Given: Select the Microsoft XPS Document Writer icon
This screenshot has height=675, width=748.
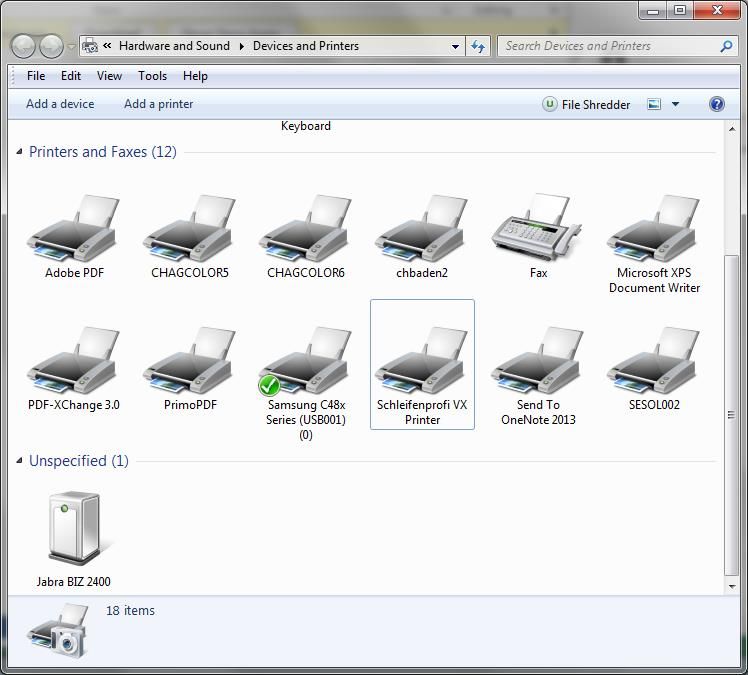Looking at the screenshot, I should [654, 228].
